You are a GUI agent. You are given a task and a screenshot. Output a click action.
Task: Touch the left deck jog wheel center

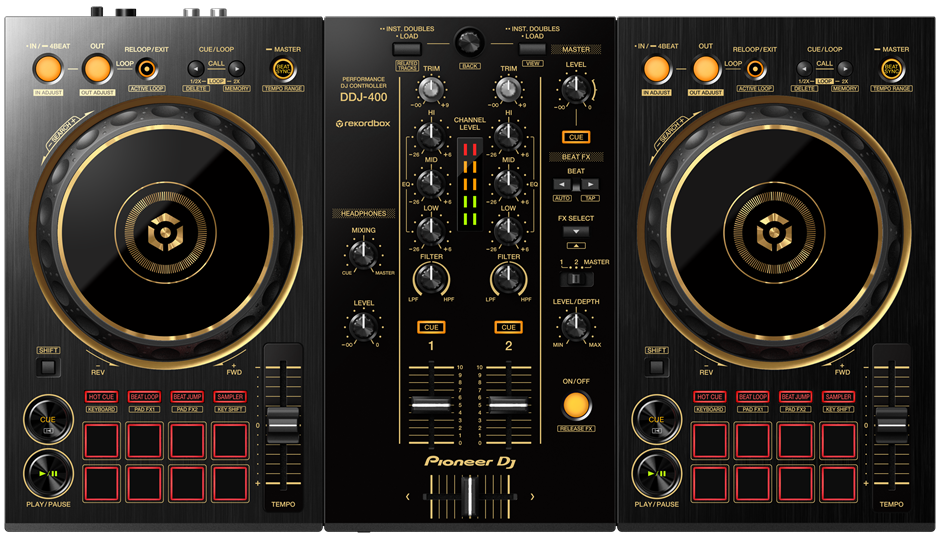coord(165,233)
